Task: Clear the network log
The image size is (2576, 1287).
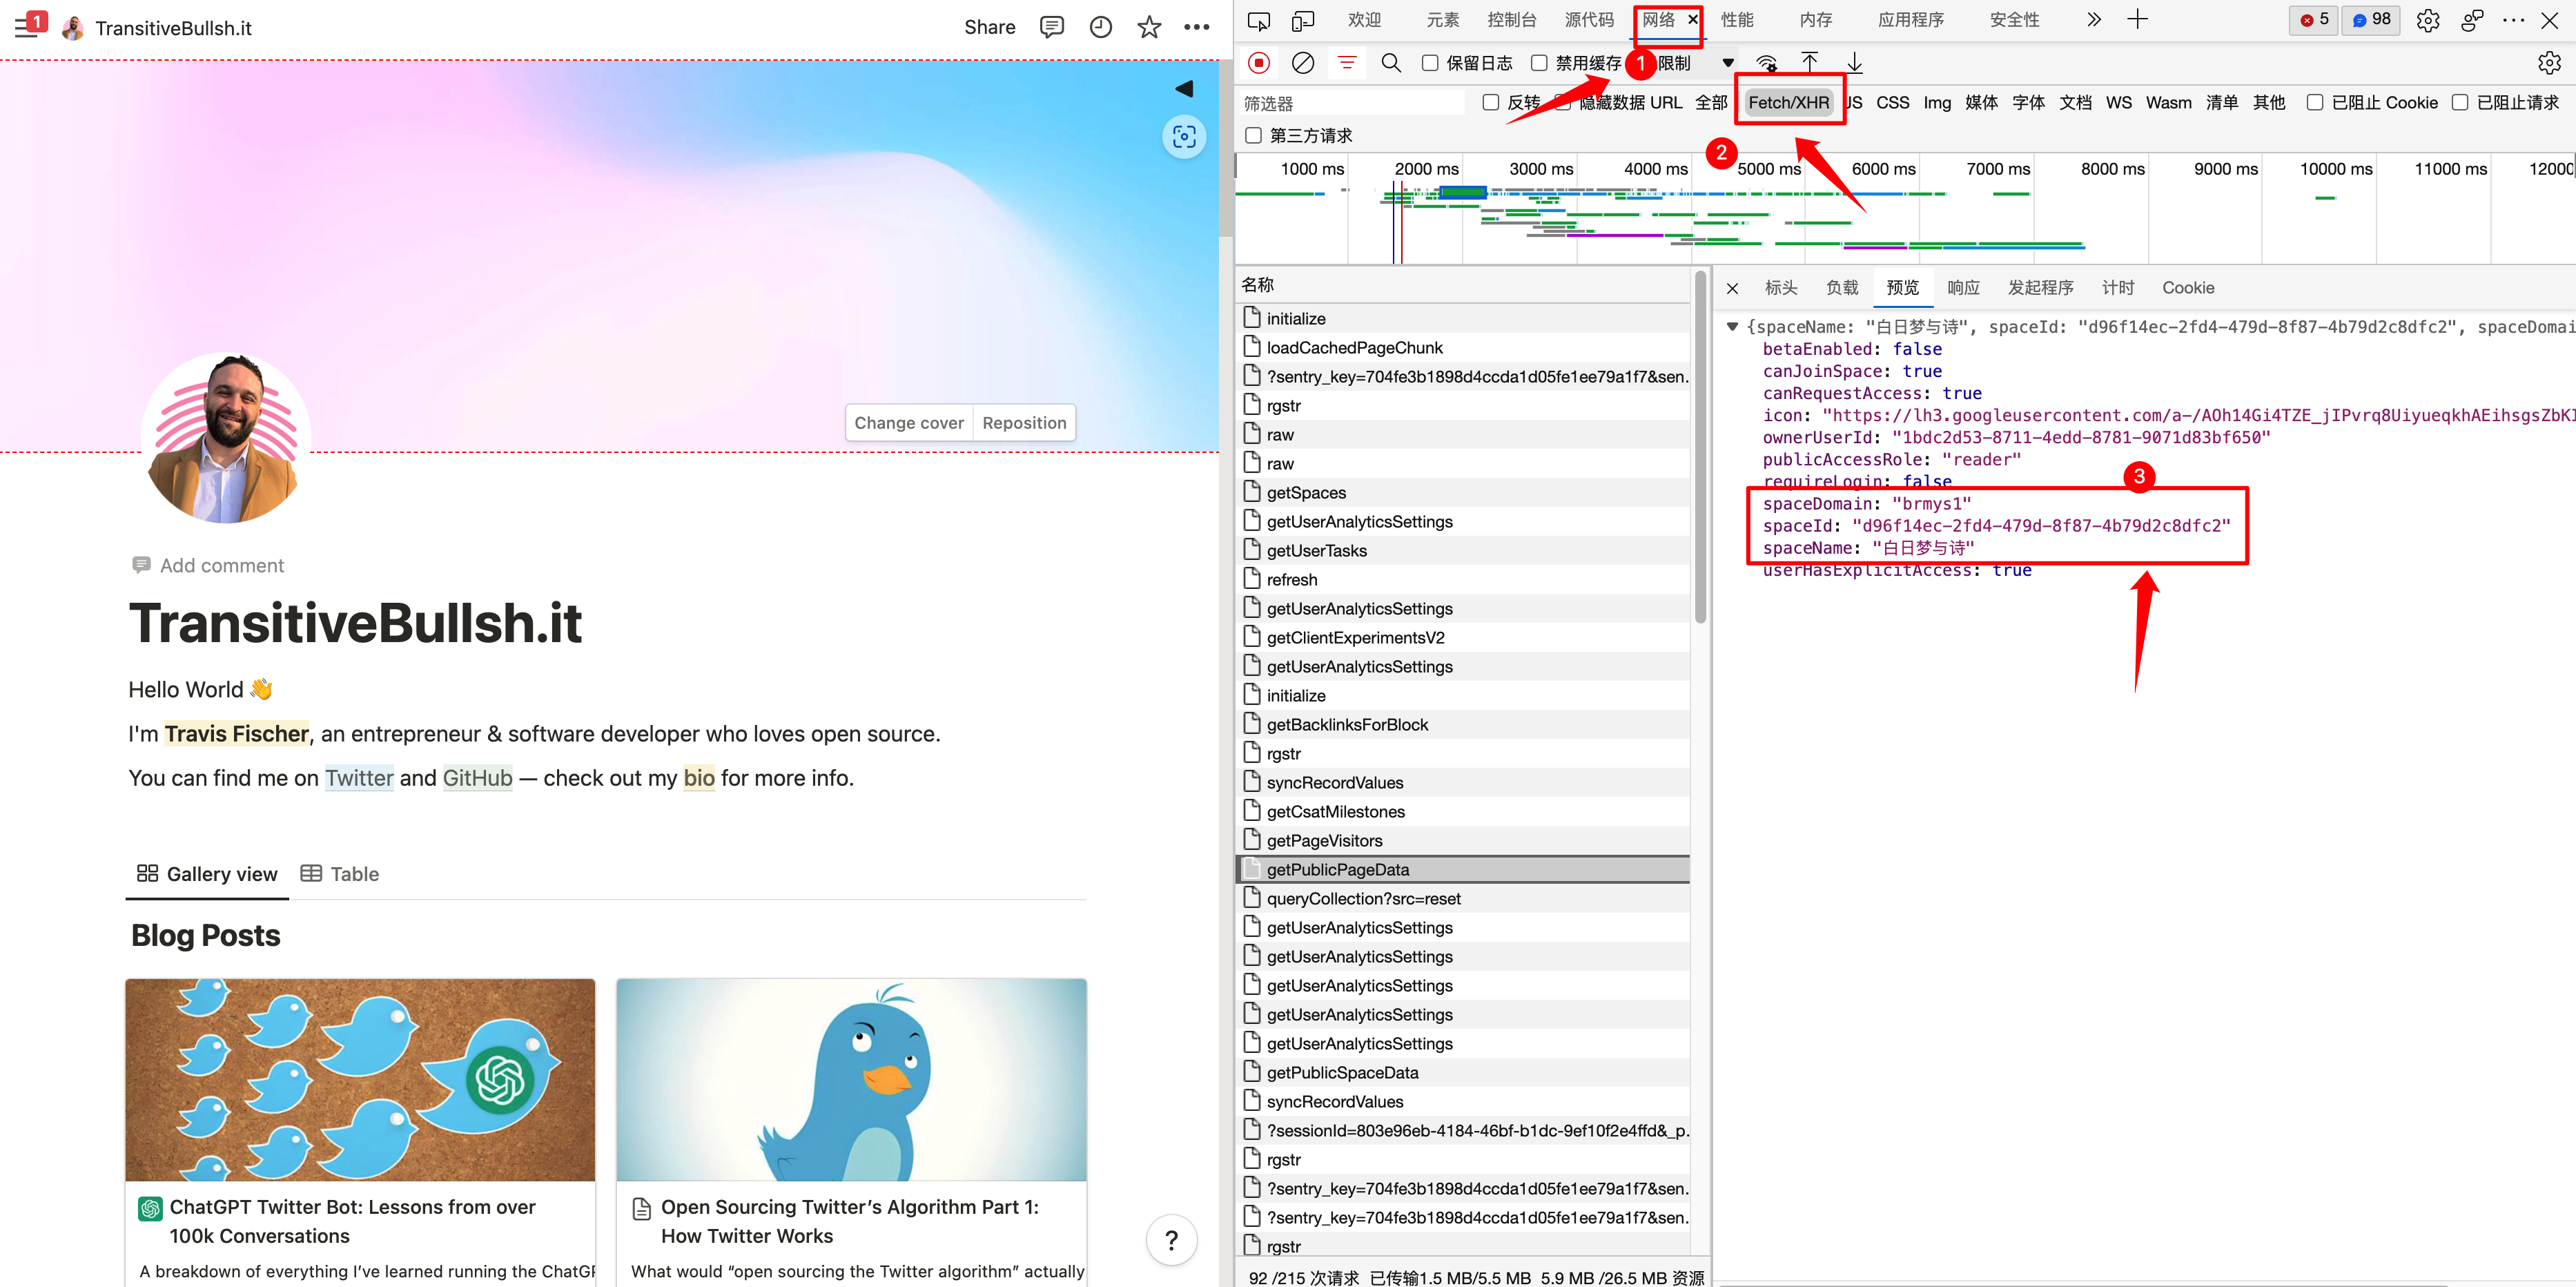Action: [1303, 63]
